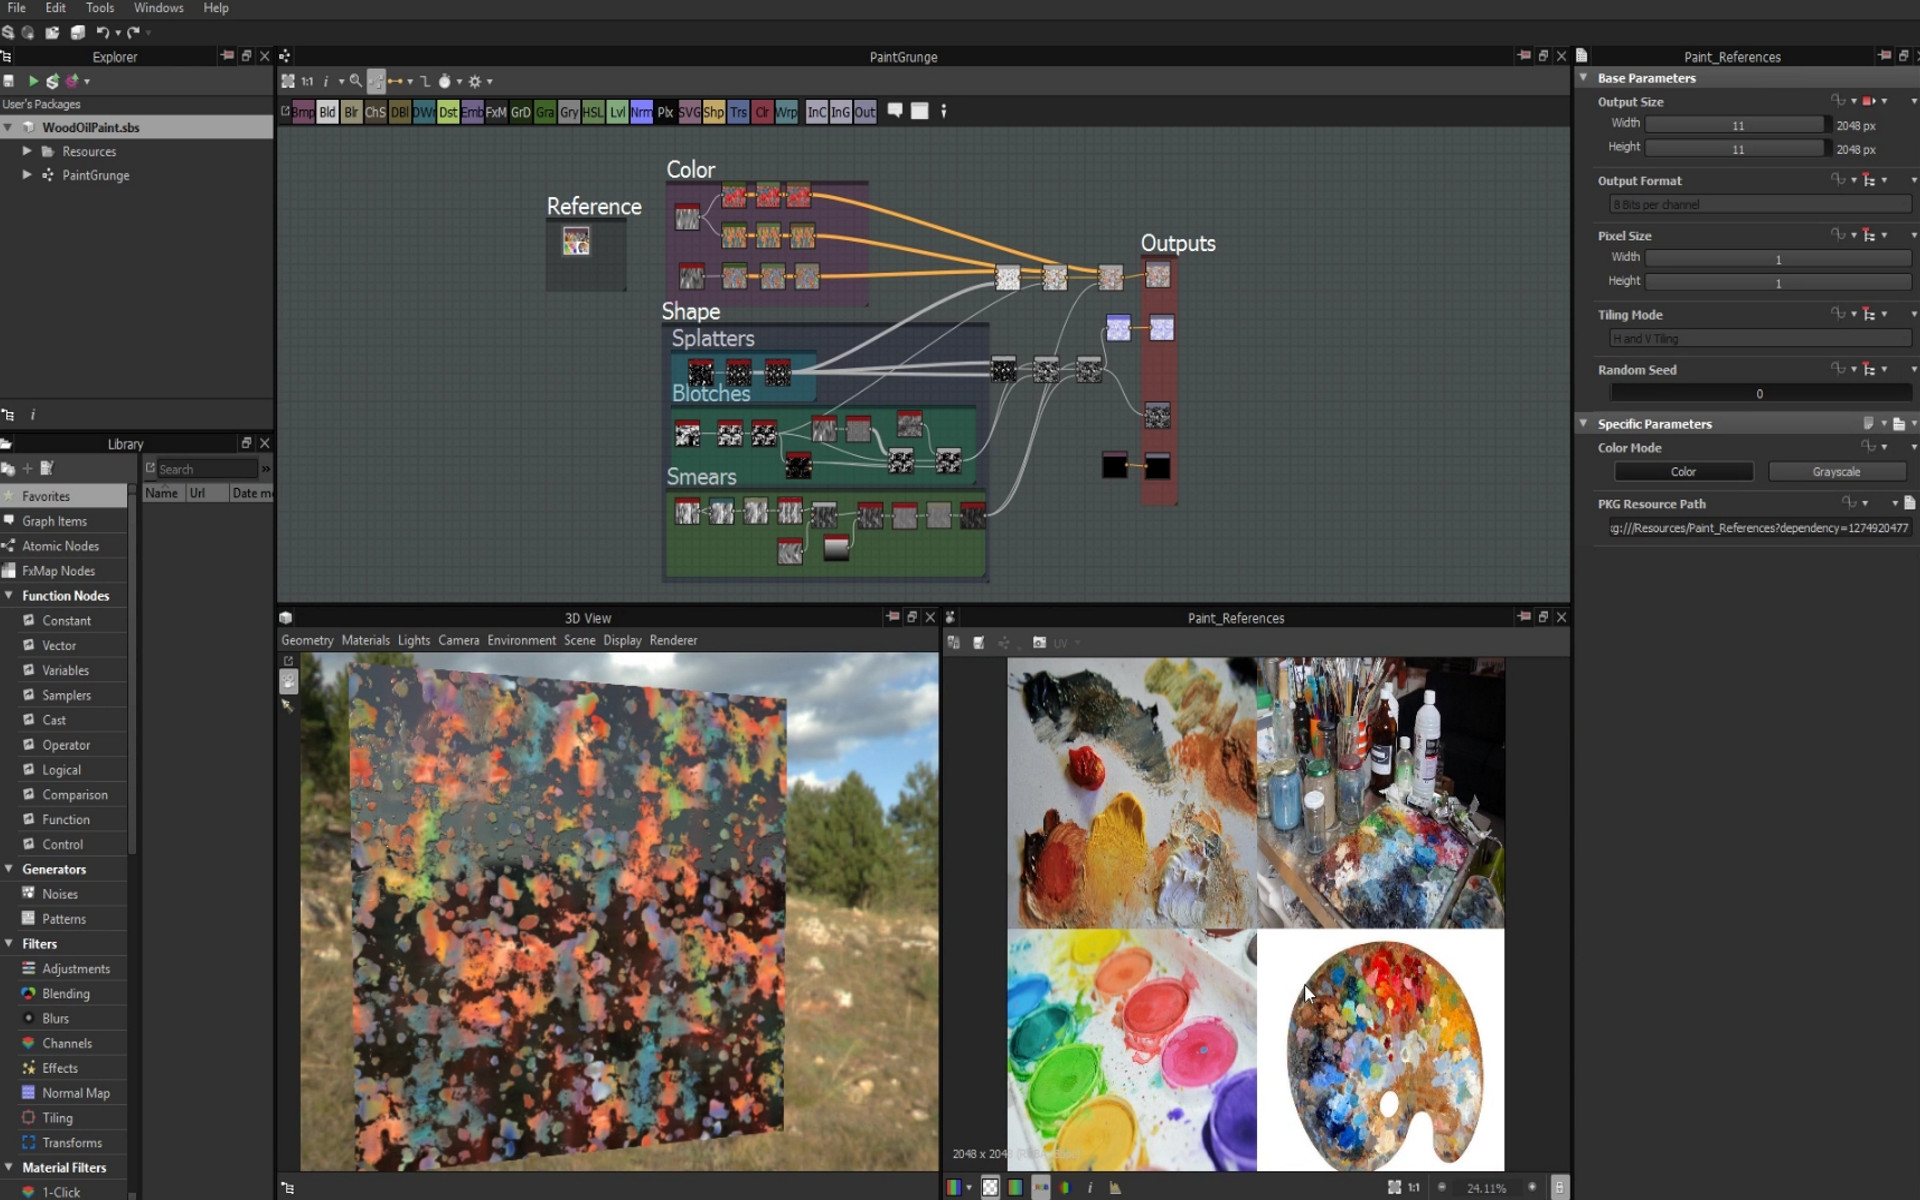Open the Tiling Mode dropdown
Viewport: 1920px width, 1200px height.
(x=1760, y=338)
